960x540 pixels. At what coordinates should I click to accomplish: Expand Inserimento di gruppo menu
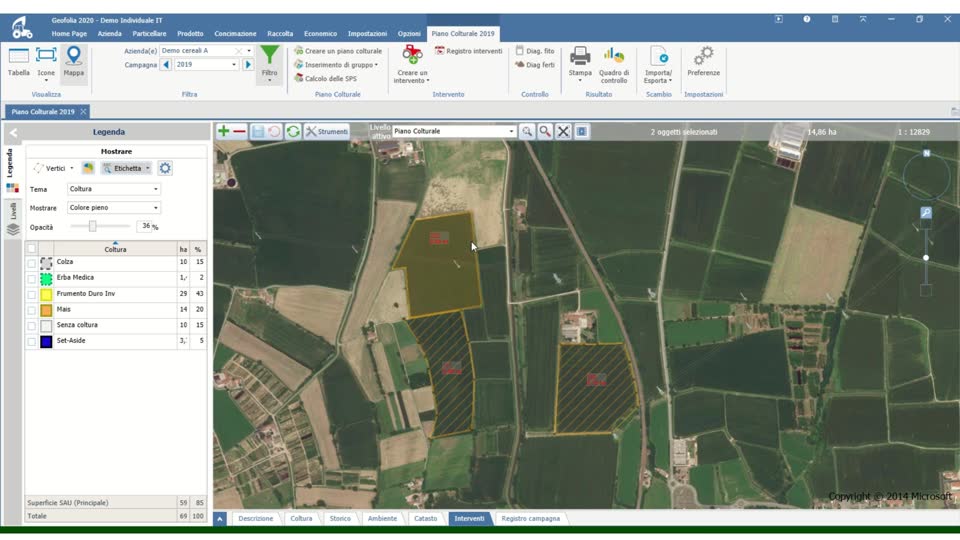336,65
